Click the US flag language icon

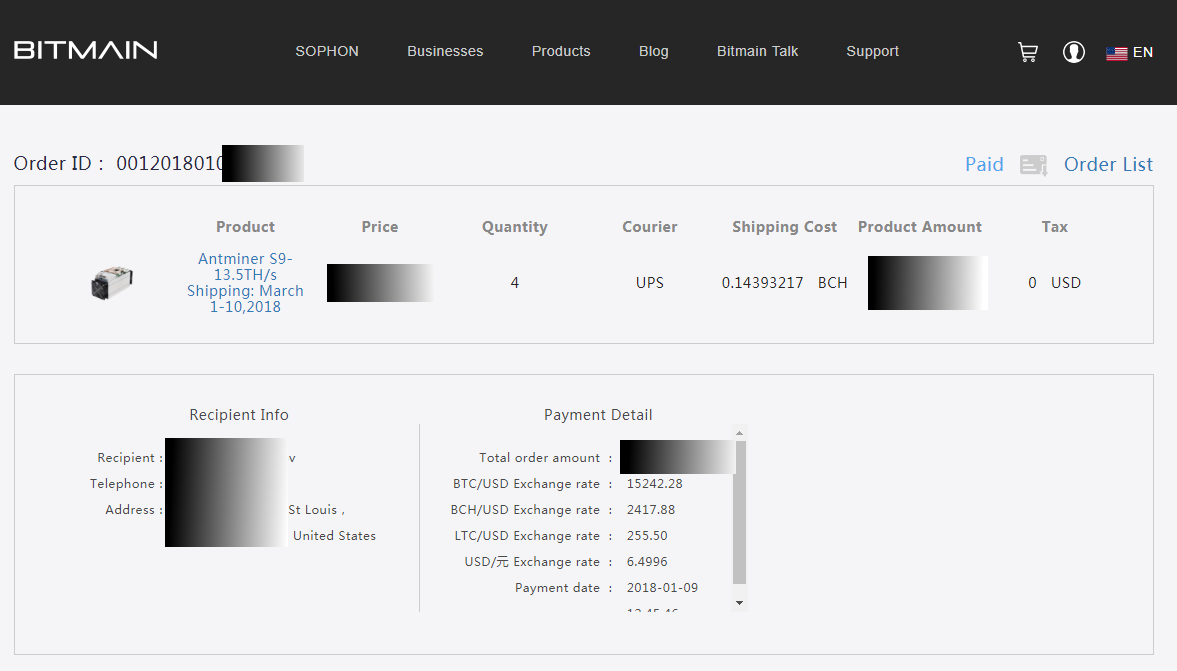pos(1116,53)
